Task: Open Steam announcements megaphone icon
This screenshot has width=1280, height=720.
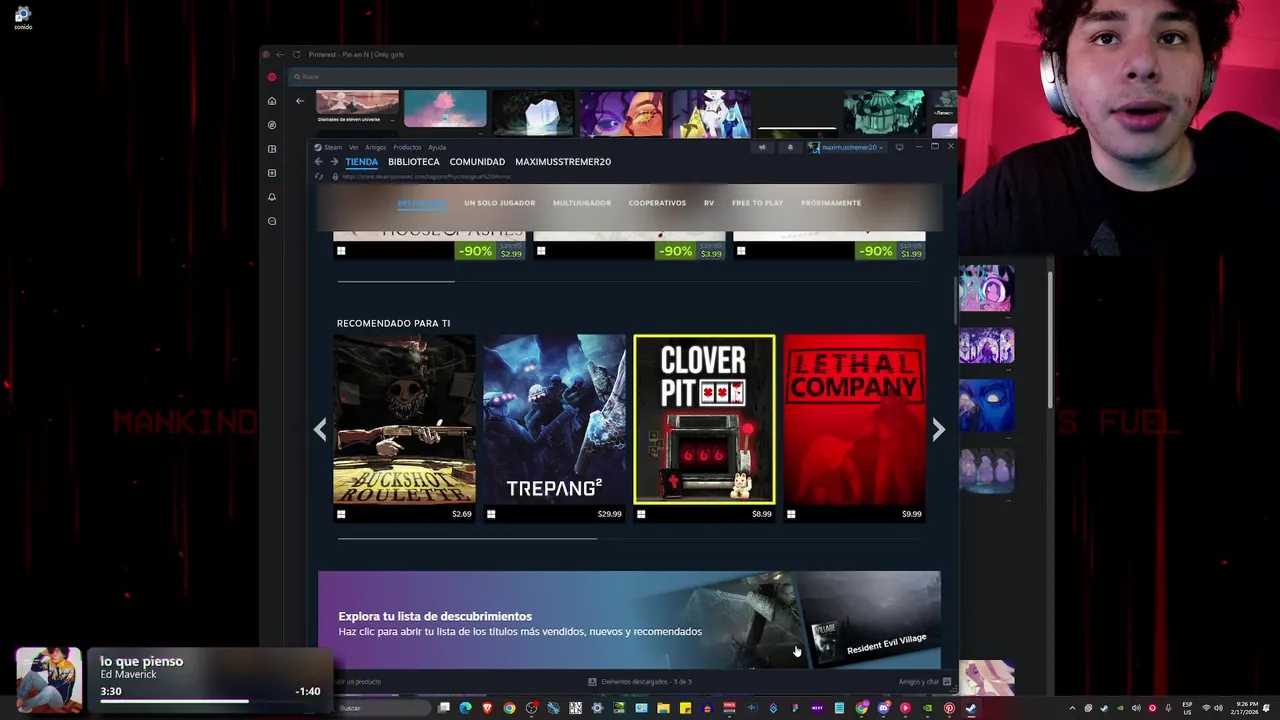Action: point(762,147)
